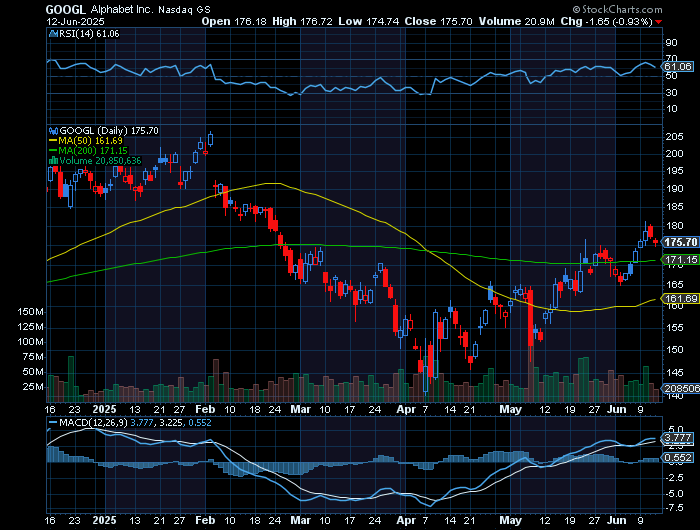The image size is (700, 530).
Task: Click the 'May' label on price chart axis
Action: pos(510,409)
